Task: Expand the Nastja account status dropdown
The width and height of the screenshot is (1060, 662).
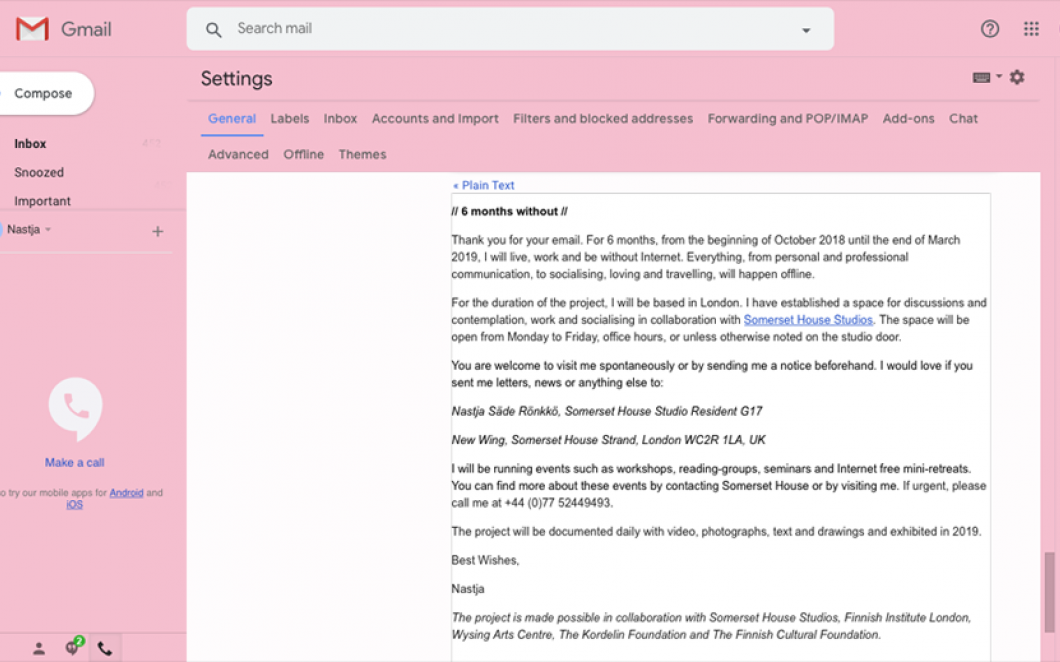Action: pyautogui.click(x=48, y=230)
